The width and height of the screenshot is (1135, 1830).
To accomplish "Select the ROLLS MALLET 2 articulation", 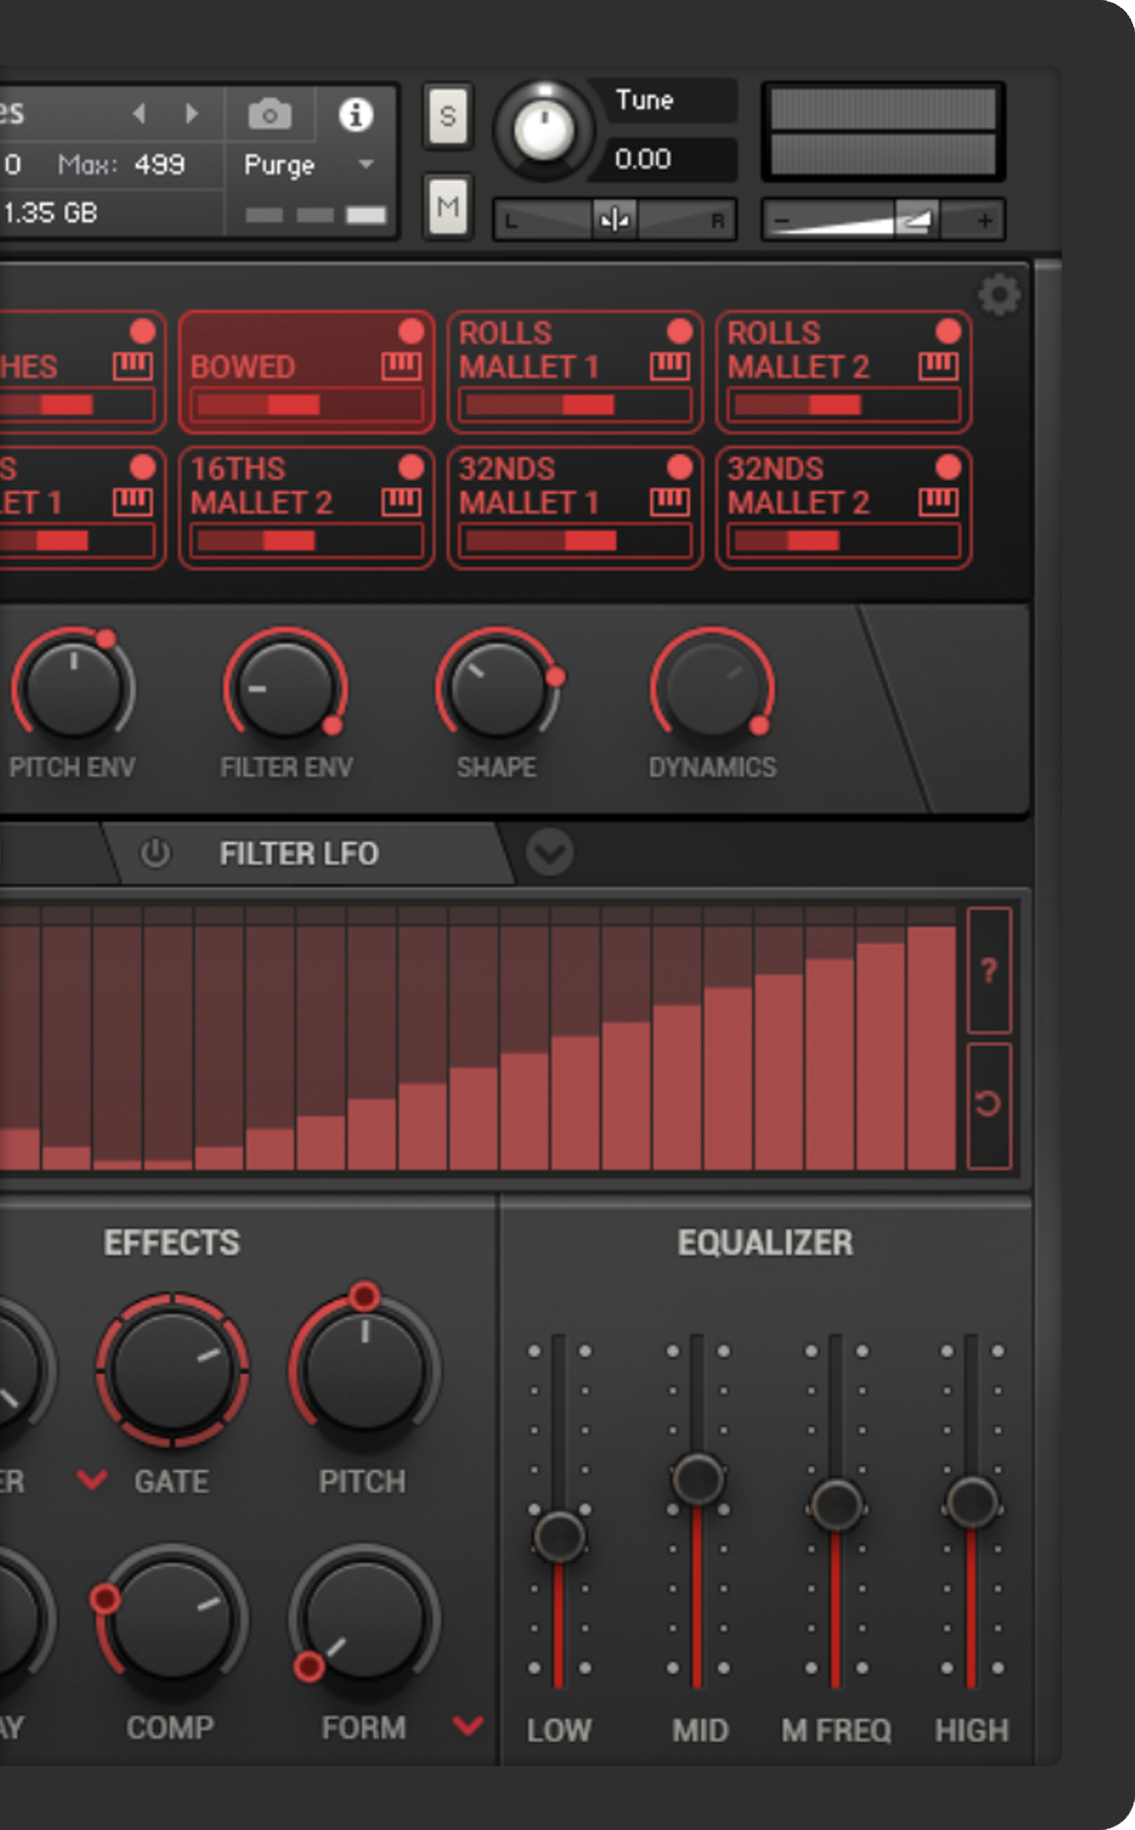I will pos(843,371).
